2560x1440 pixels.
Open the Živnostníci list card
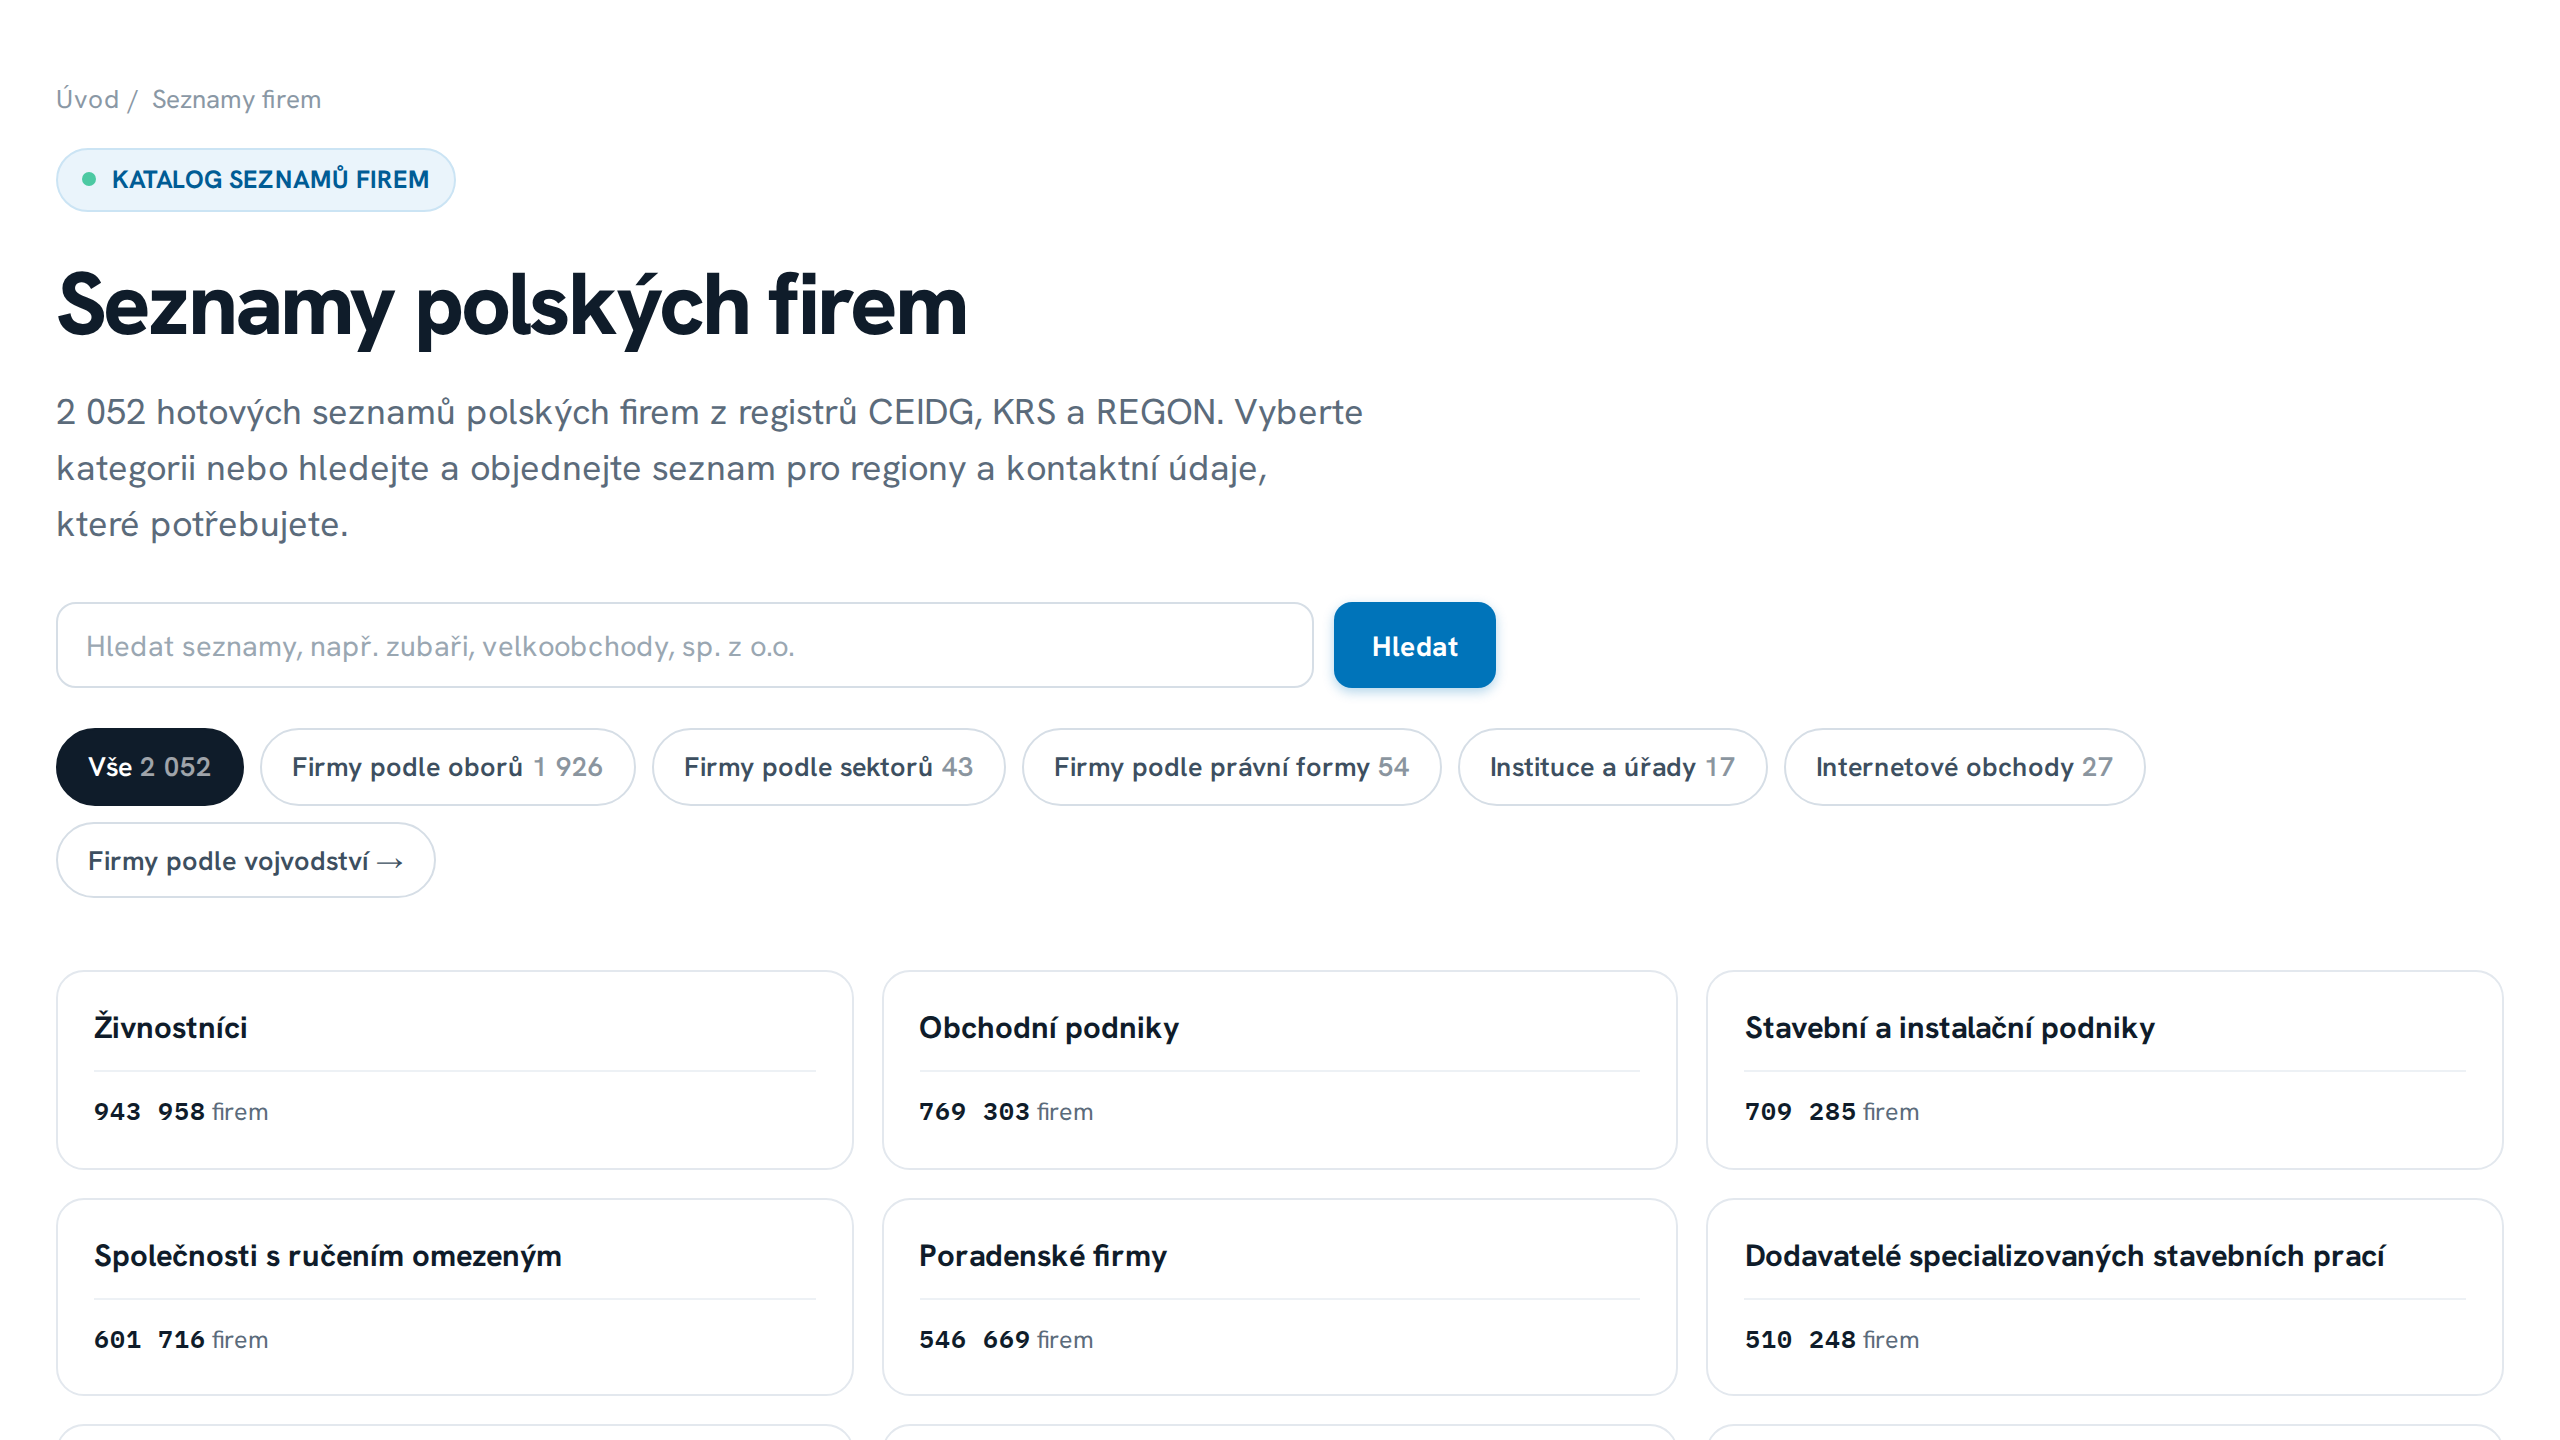tap(455, 1070)
